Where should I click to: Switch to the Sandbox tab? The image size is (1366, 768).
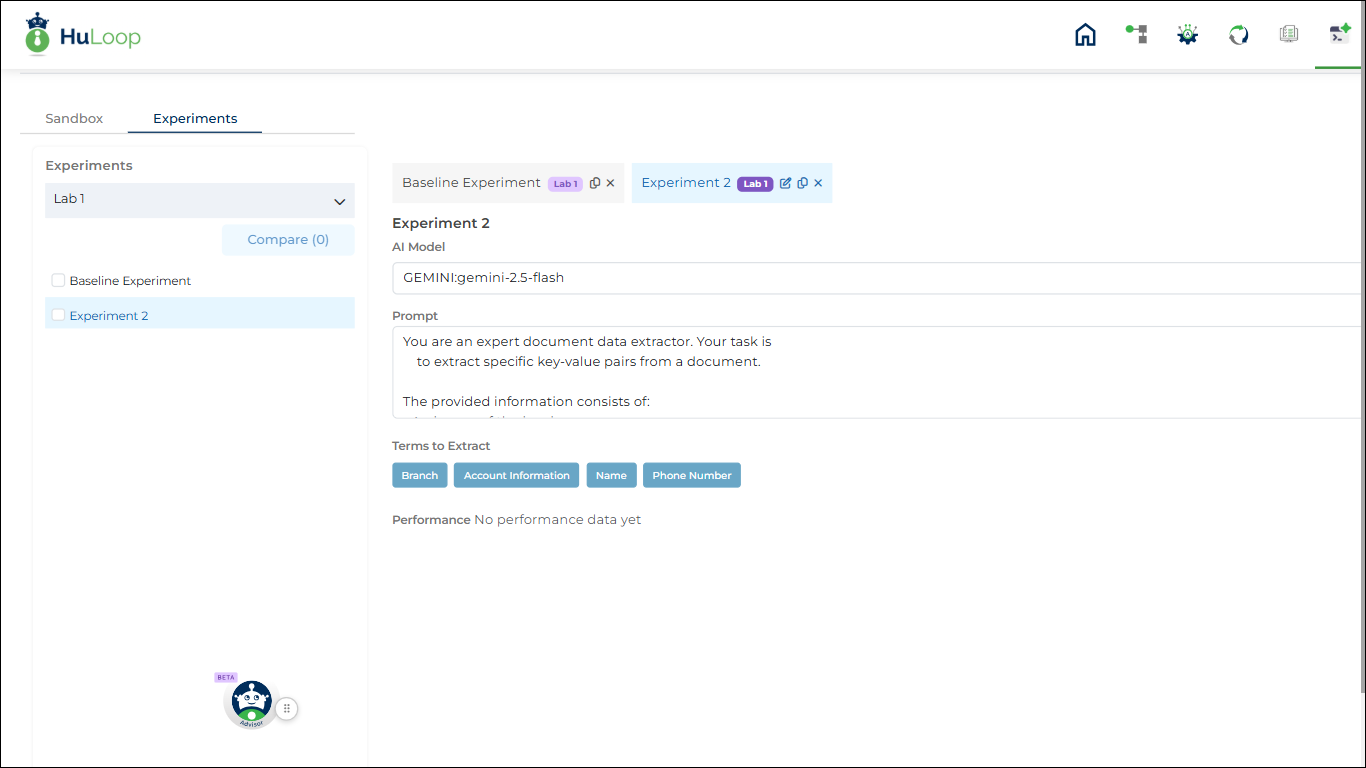[74, 118]
